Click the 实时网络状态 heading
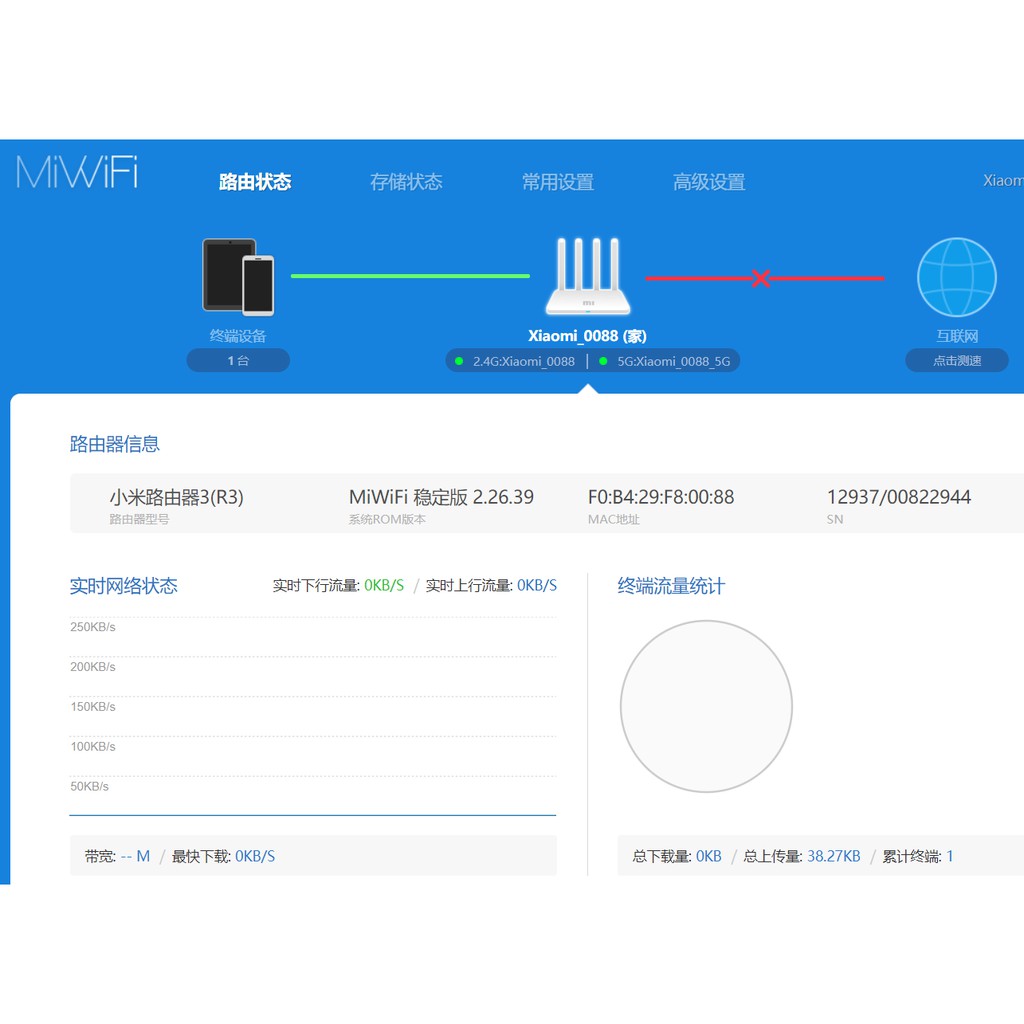This screenshot has height=1024, width=1024. 123,586
